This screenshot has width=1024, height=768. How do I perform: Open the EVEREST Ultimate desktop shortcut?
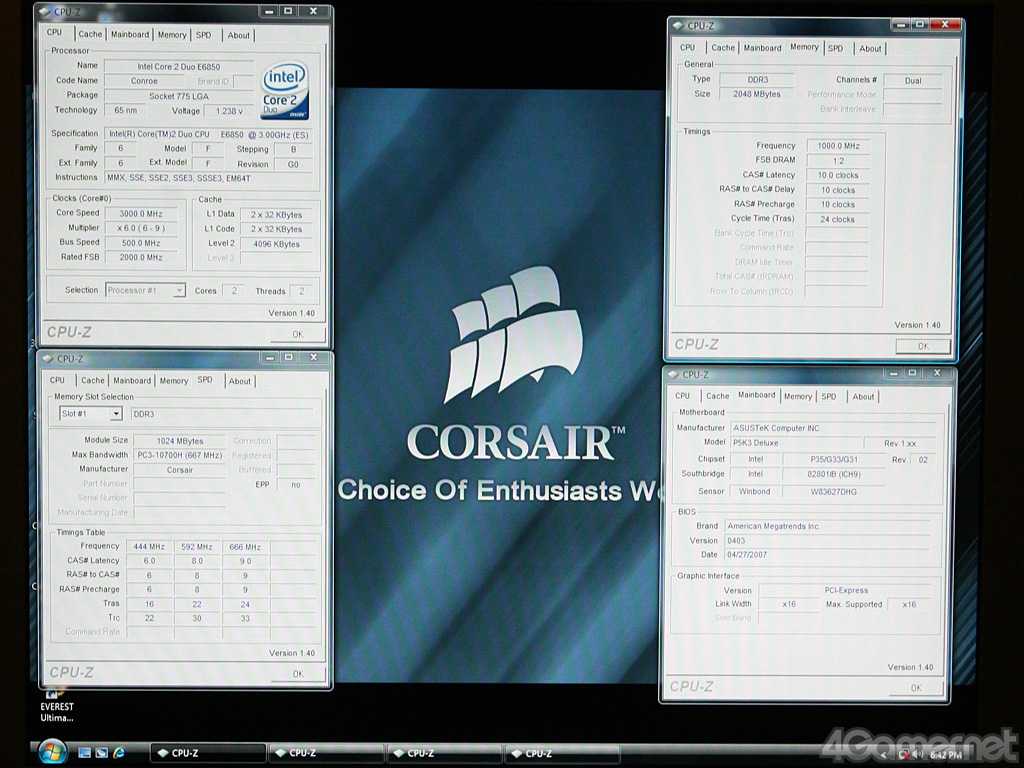click(56, 700)
